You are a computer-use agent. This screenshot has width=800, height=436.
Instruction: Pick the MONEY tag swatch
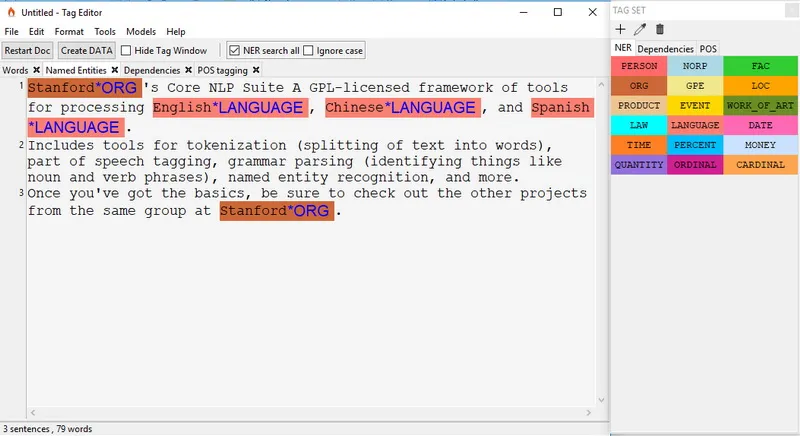pyautogui.click(x=760, y=145)
